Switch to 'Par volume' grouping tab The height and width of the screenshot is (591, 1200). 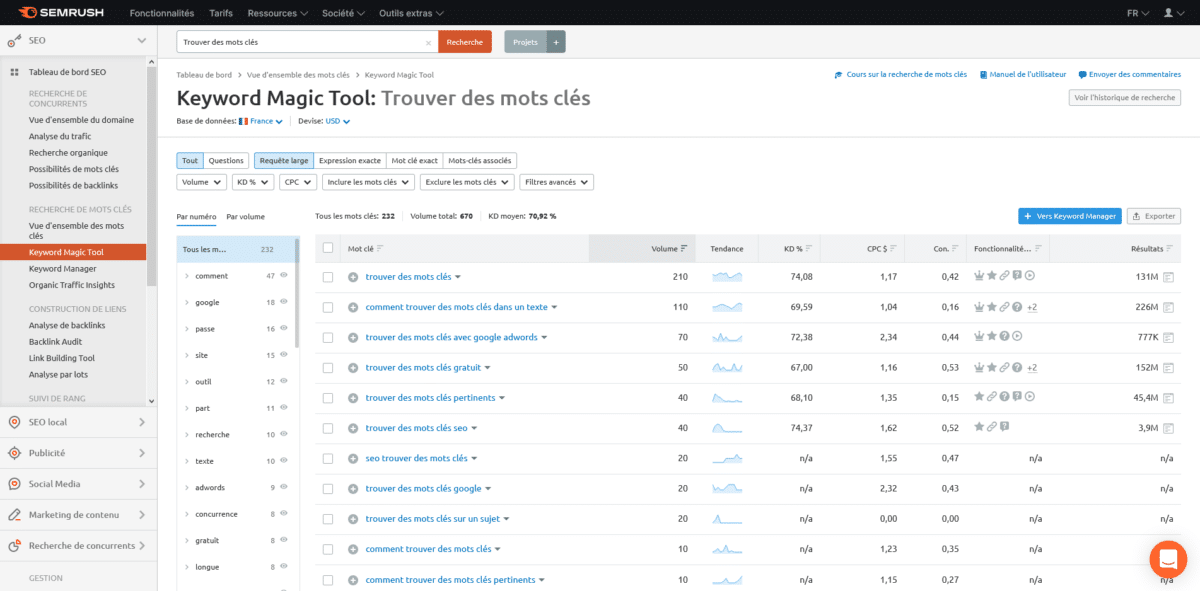245,216
